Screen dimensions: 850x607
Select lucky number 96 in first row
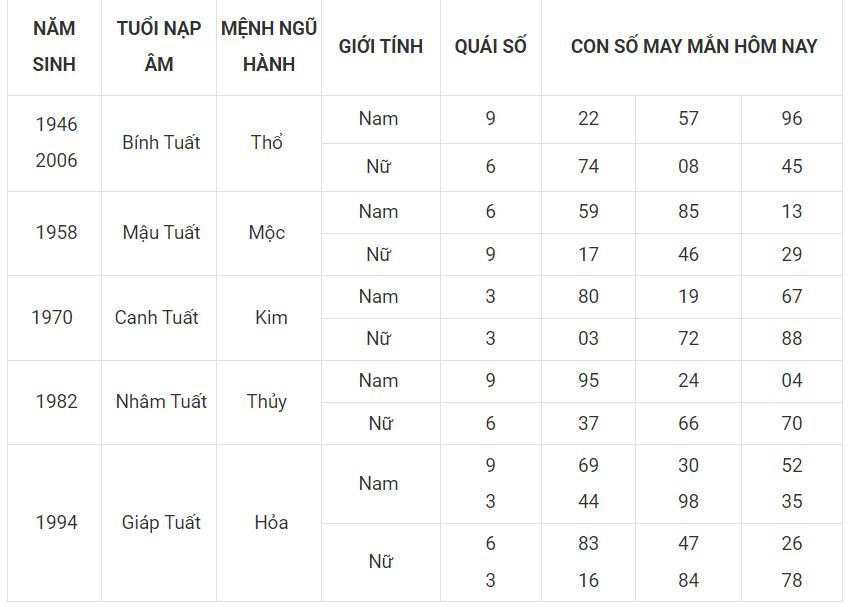791,119
